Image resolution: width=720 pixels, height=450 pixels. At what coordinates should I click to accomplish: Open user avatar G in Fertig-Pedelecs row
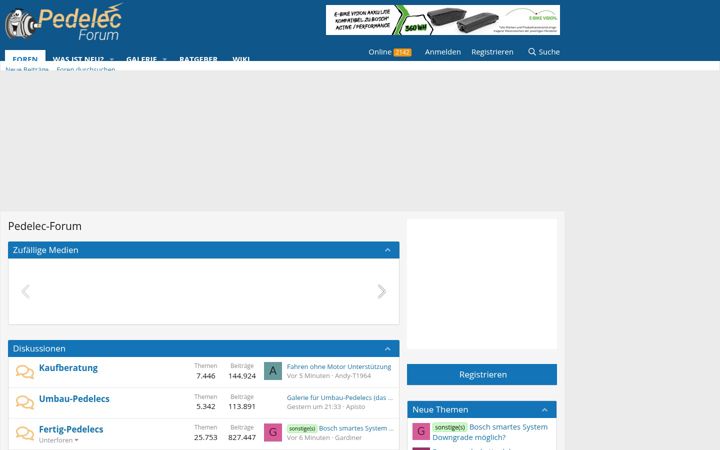273,433
